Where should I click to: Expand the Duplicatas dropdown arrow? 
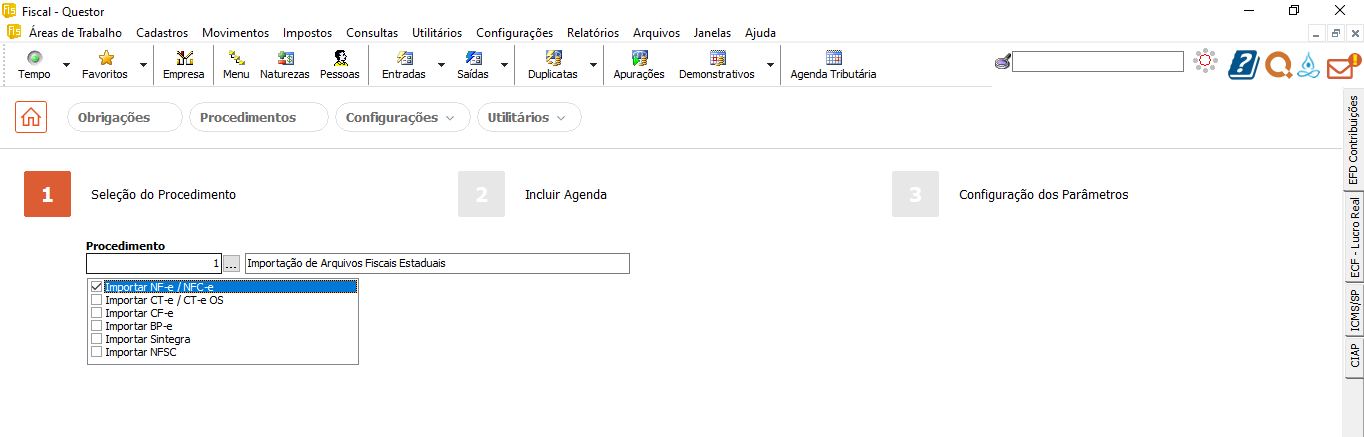click(x=593, y=65)
